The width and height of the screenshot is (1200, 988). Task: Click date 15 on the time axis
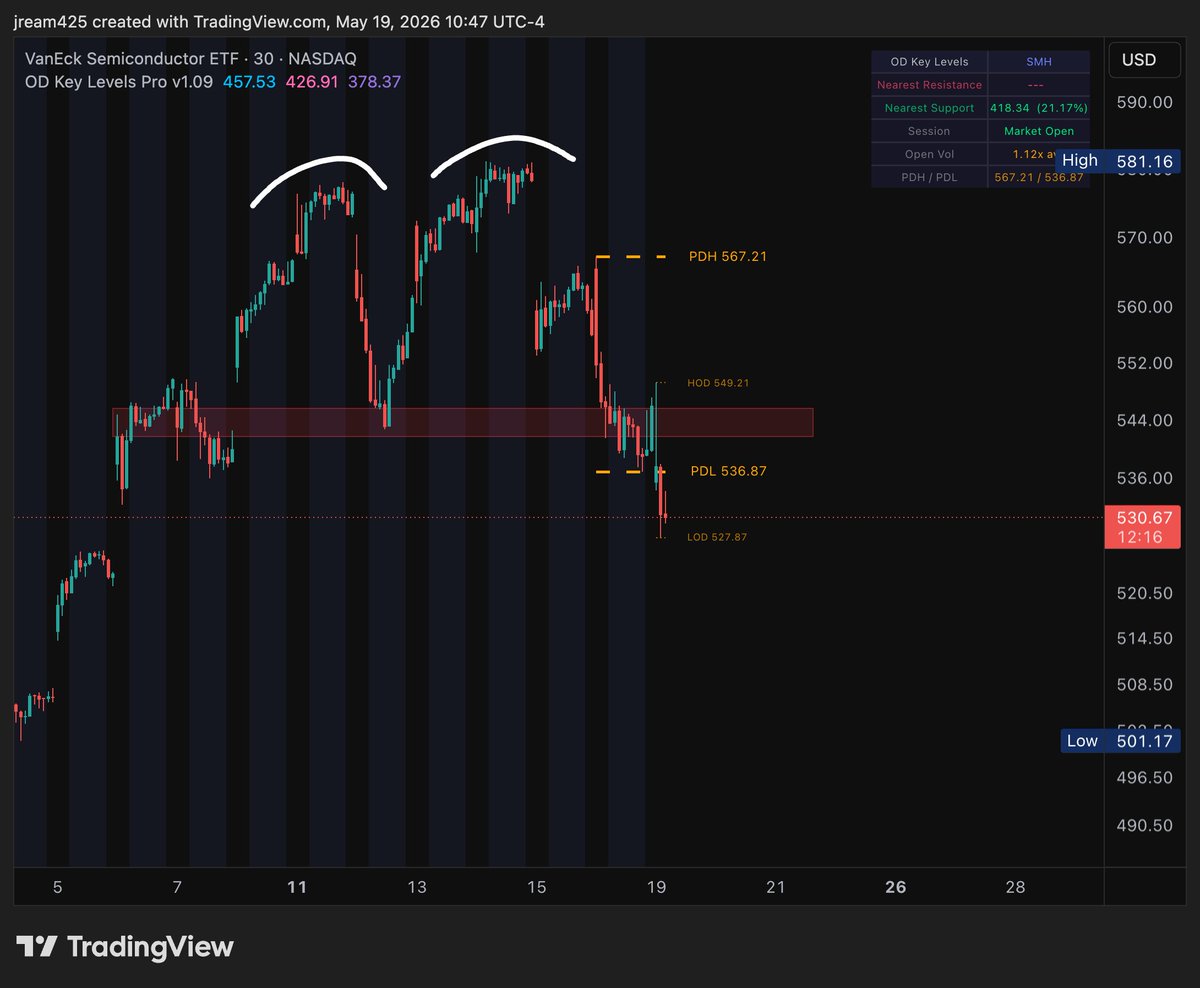(x=537, y=887)
